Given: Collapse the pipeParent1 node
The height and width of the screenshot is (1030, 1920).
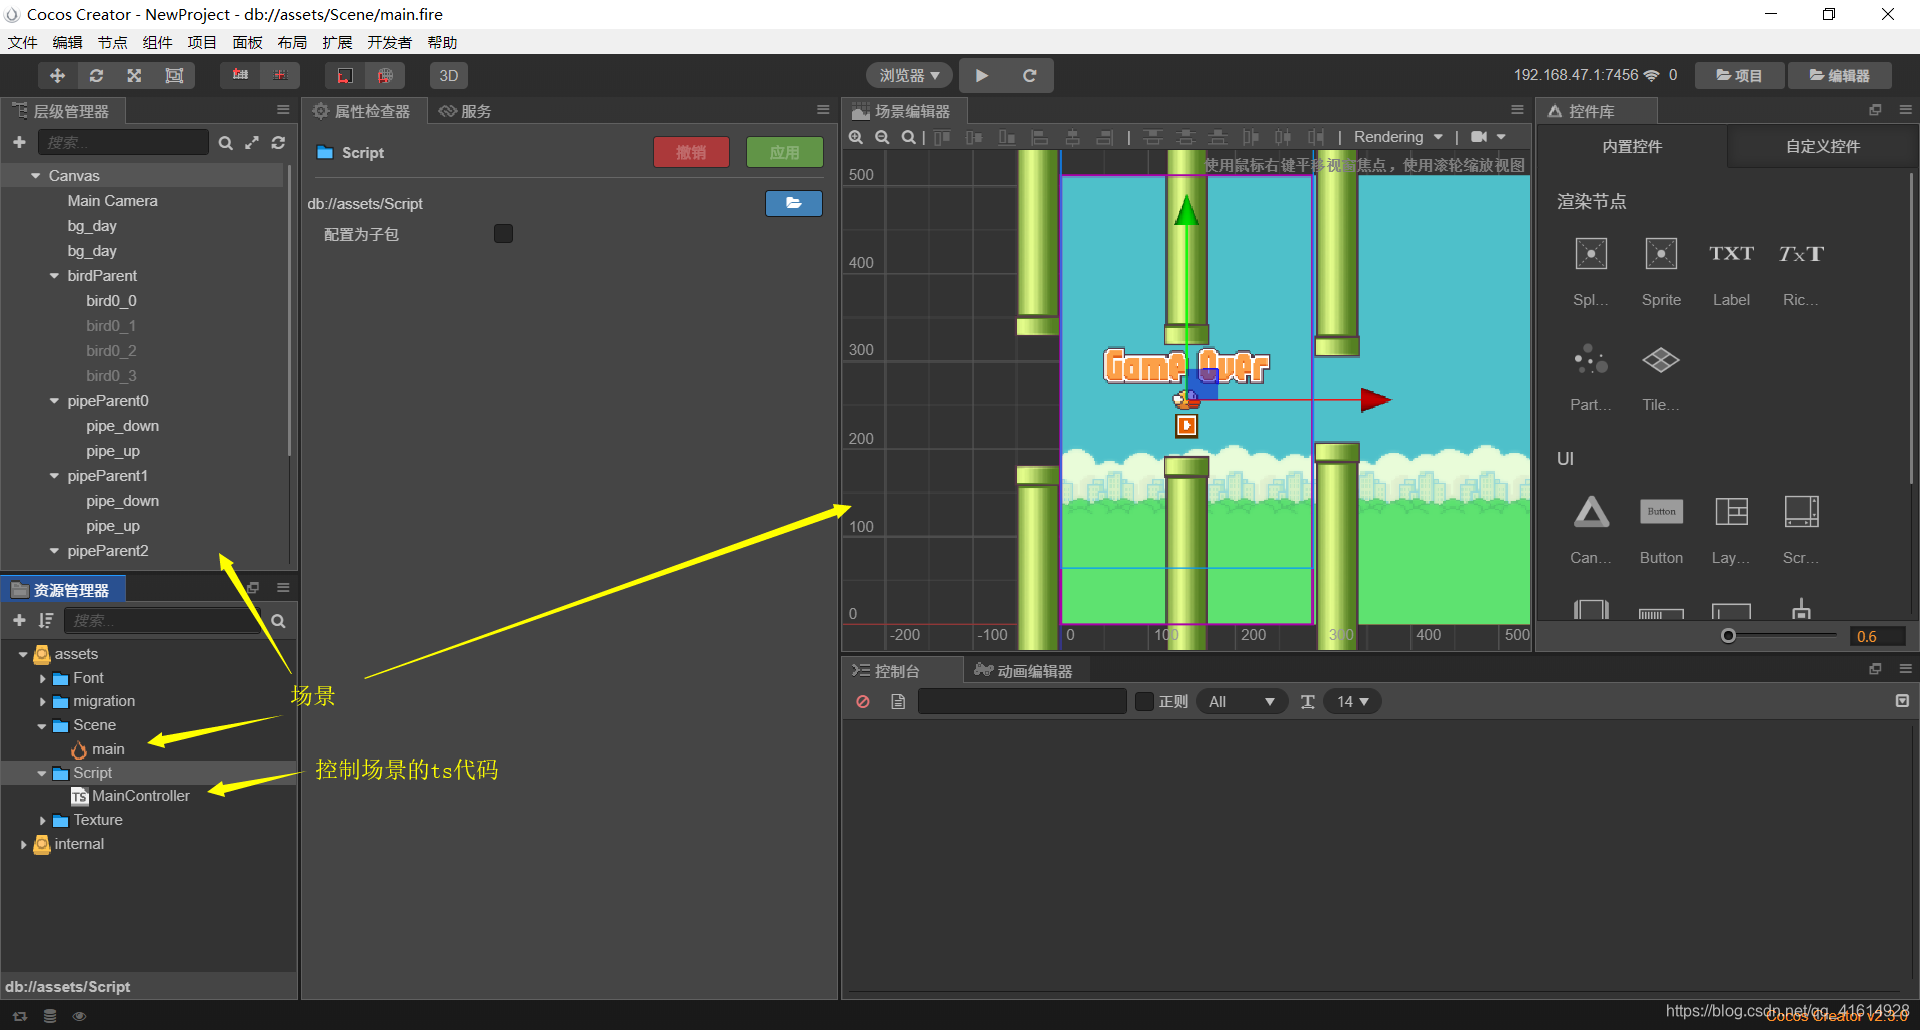Looking at the screenshot, I should 55,476.
